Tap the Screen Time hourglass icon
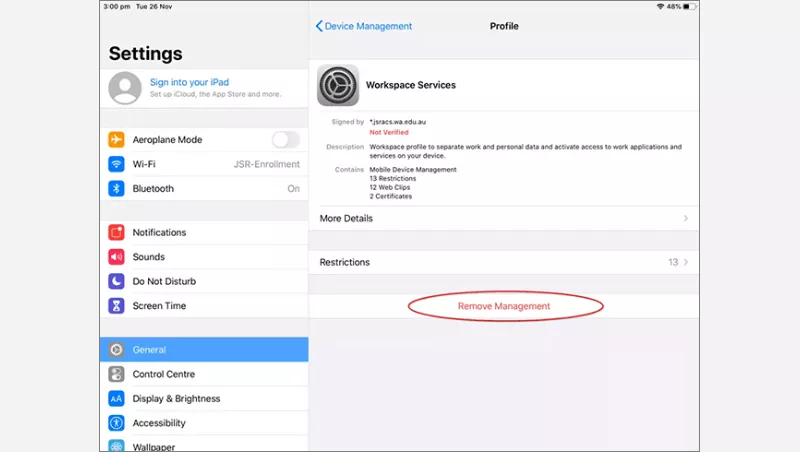The image size is (800, 452). (116, 306)
